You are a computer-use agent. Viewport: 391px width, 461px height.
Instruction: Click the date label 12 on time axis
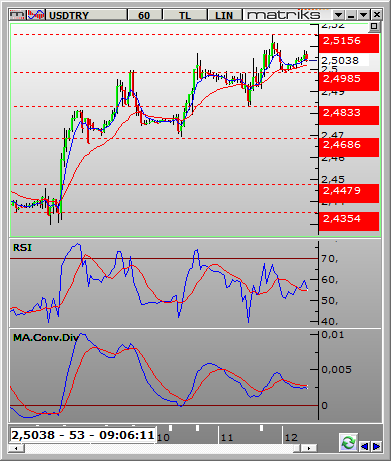tap(291, 437)
